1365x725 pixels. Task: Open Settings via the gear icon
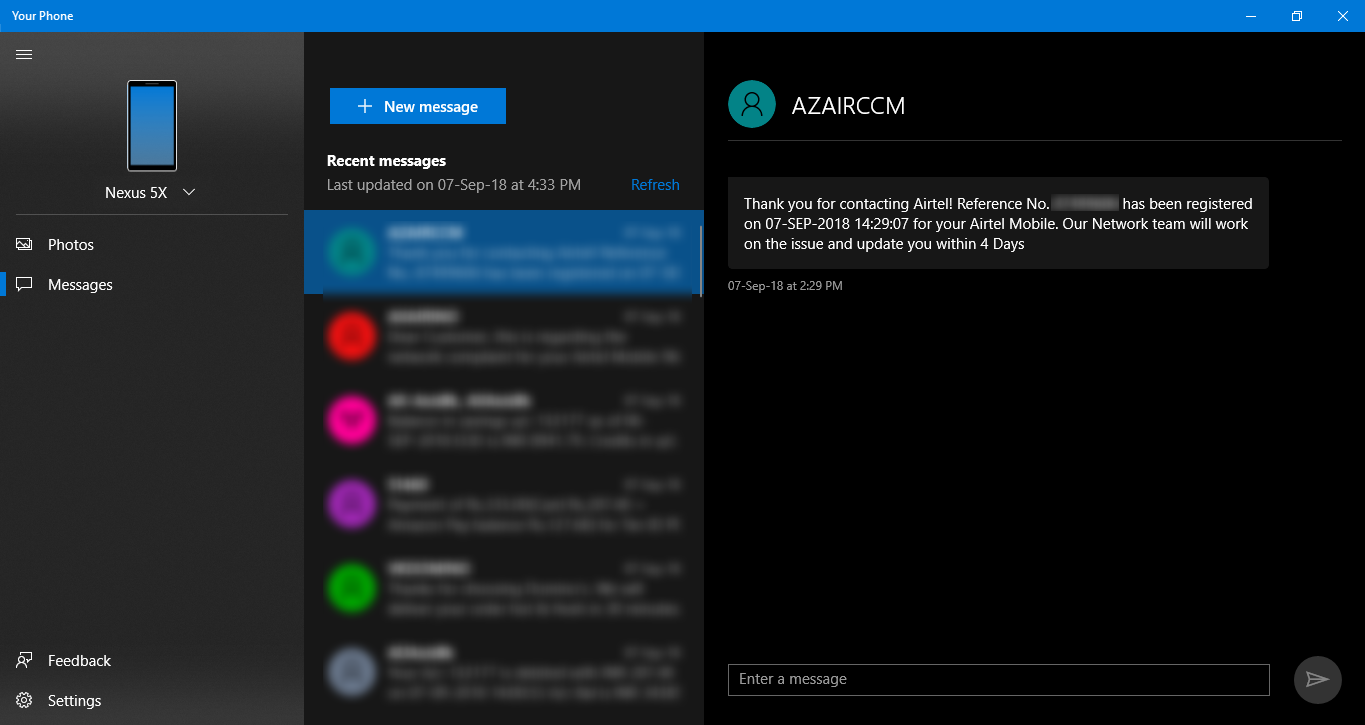[x=24, y=700]
